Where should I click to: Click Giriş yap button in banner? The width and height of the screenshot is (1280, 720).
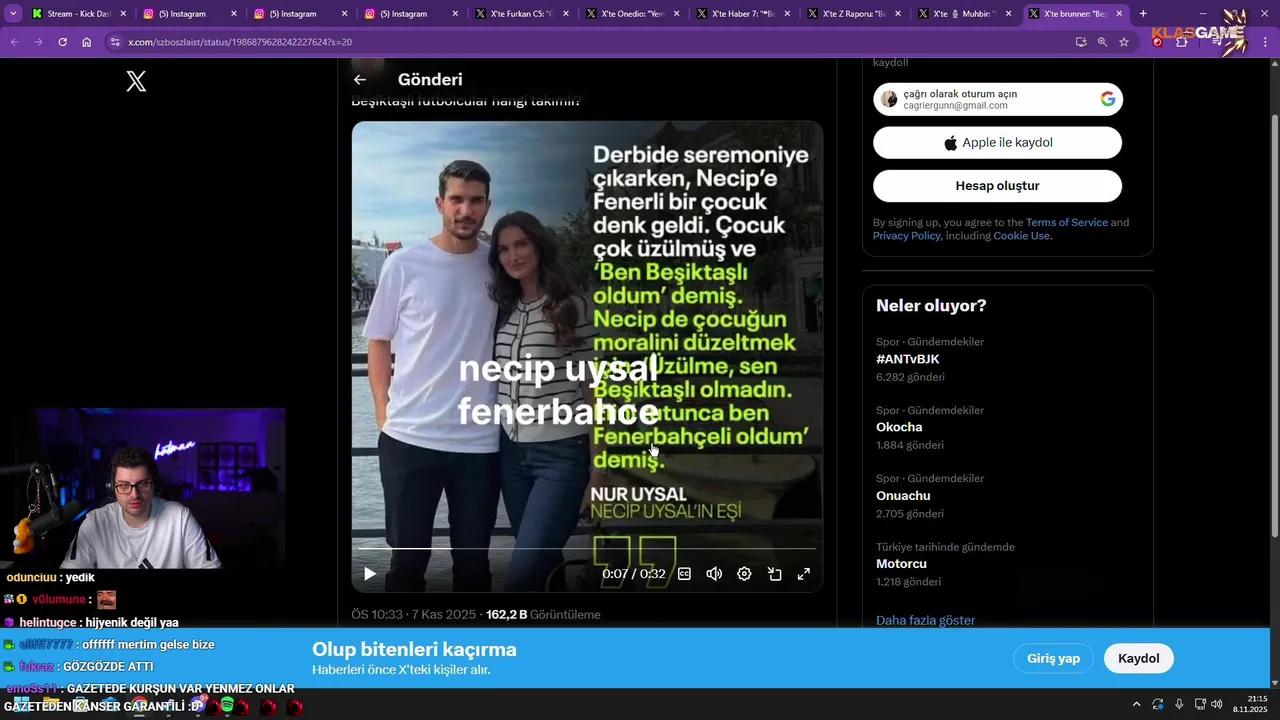pos(1054,658)
